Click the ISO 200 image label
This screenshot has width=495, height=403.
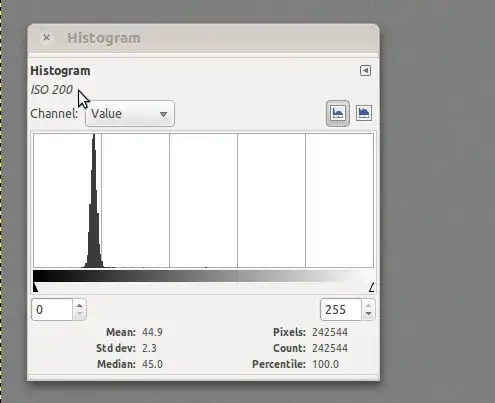click(x=52, y=90)
